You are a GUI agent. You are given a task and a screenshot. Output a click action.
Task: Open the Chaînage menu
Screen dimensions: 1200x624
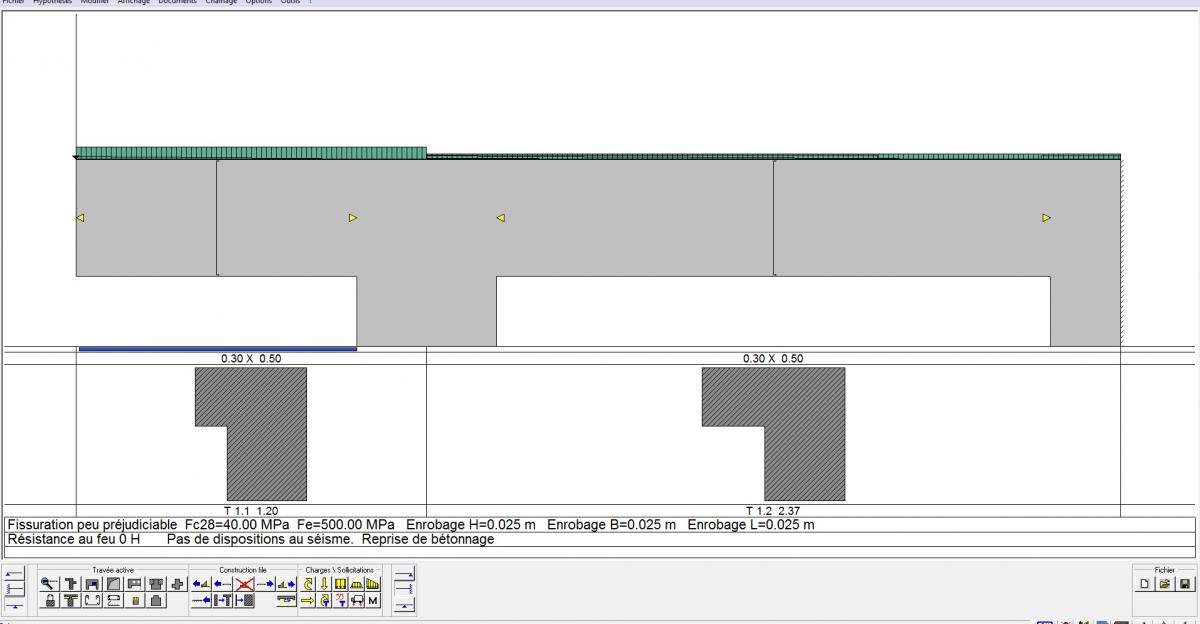coord(222,2)
